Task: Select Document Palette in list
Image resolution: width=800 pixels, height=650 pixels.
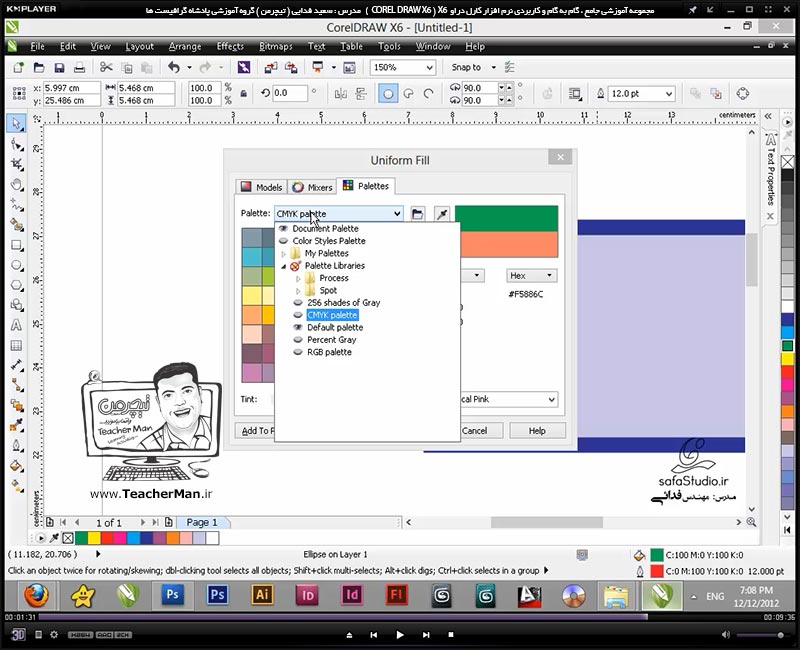Action: 326,229
